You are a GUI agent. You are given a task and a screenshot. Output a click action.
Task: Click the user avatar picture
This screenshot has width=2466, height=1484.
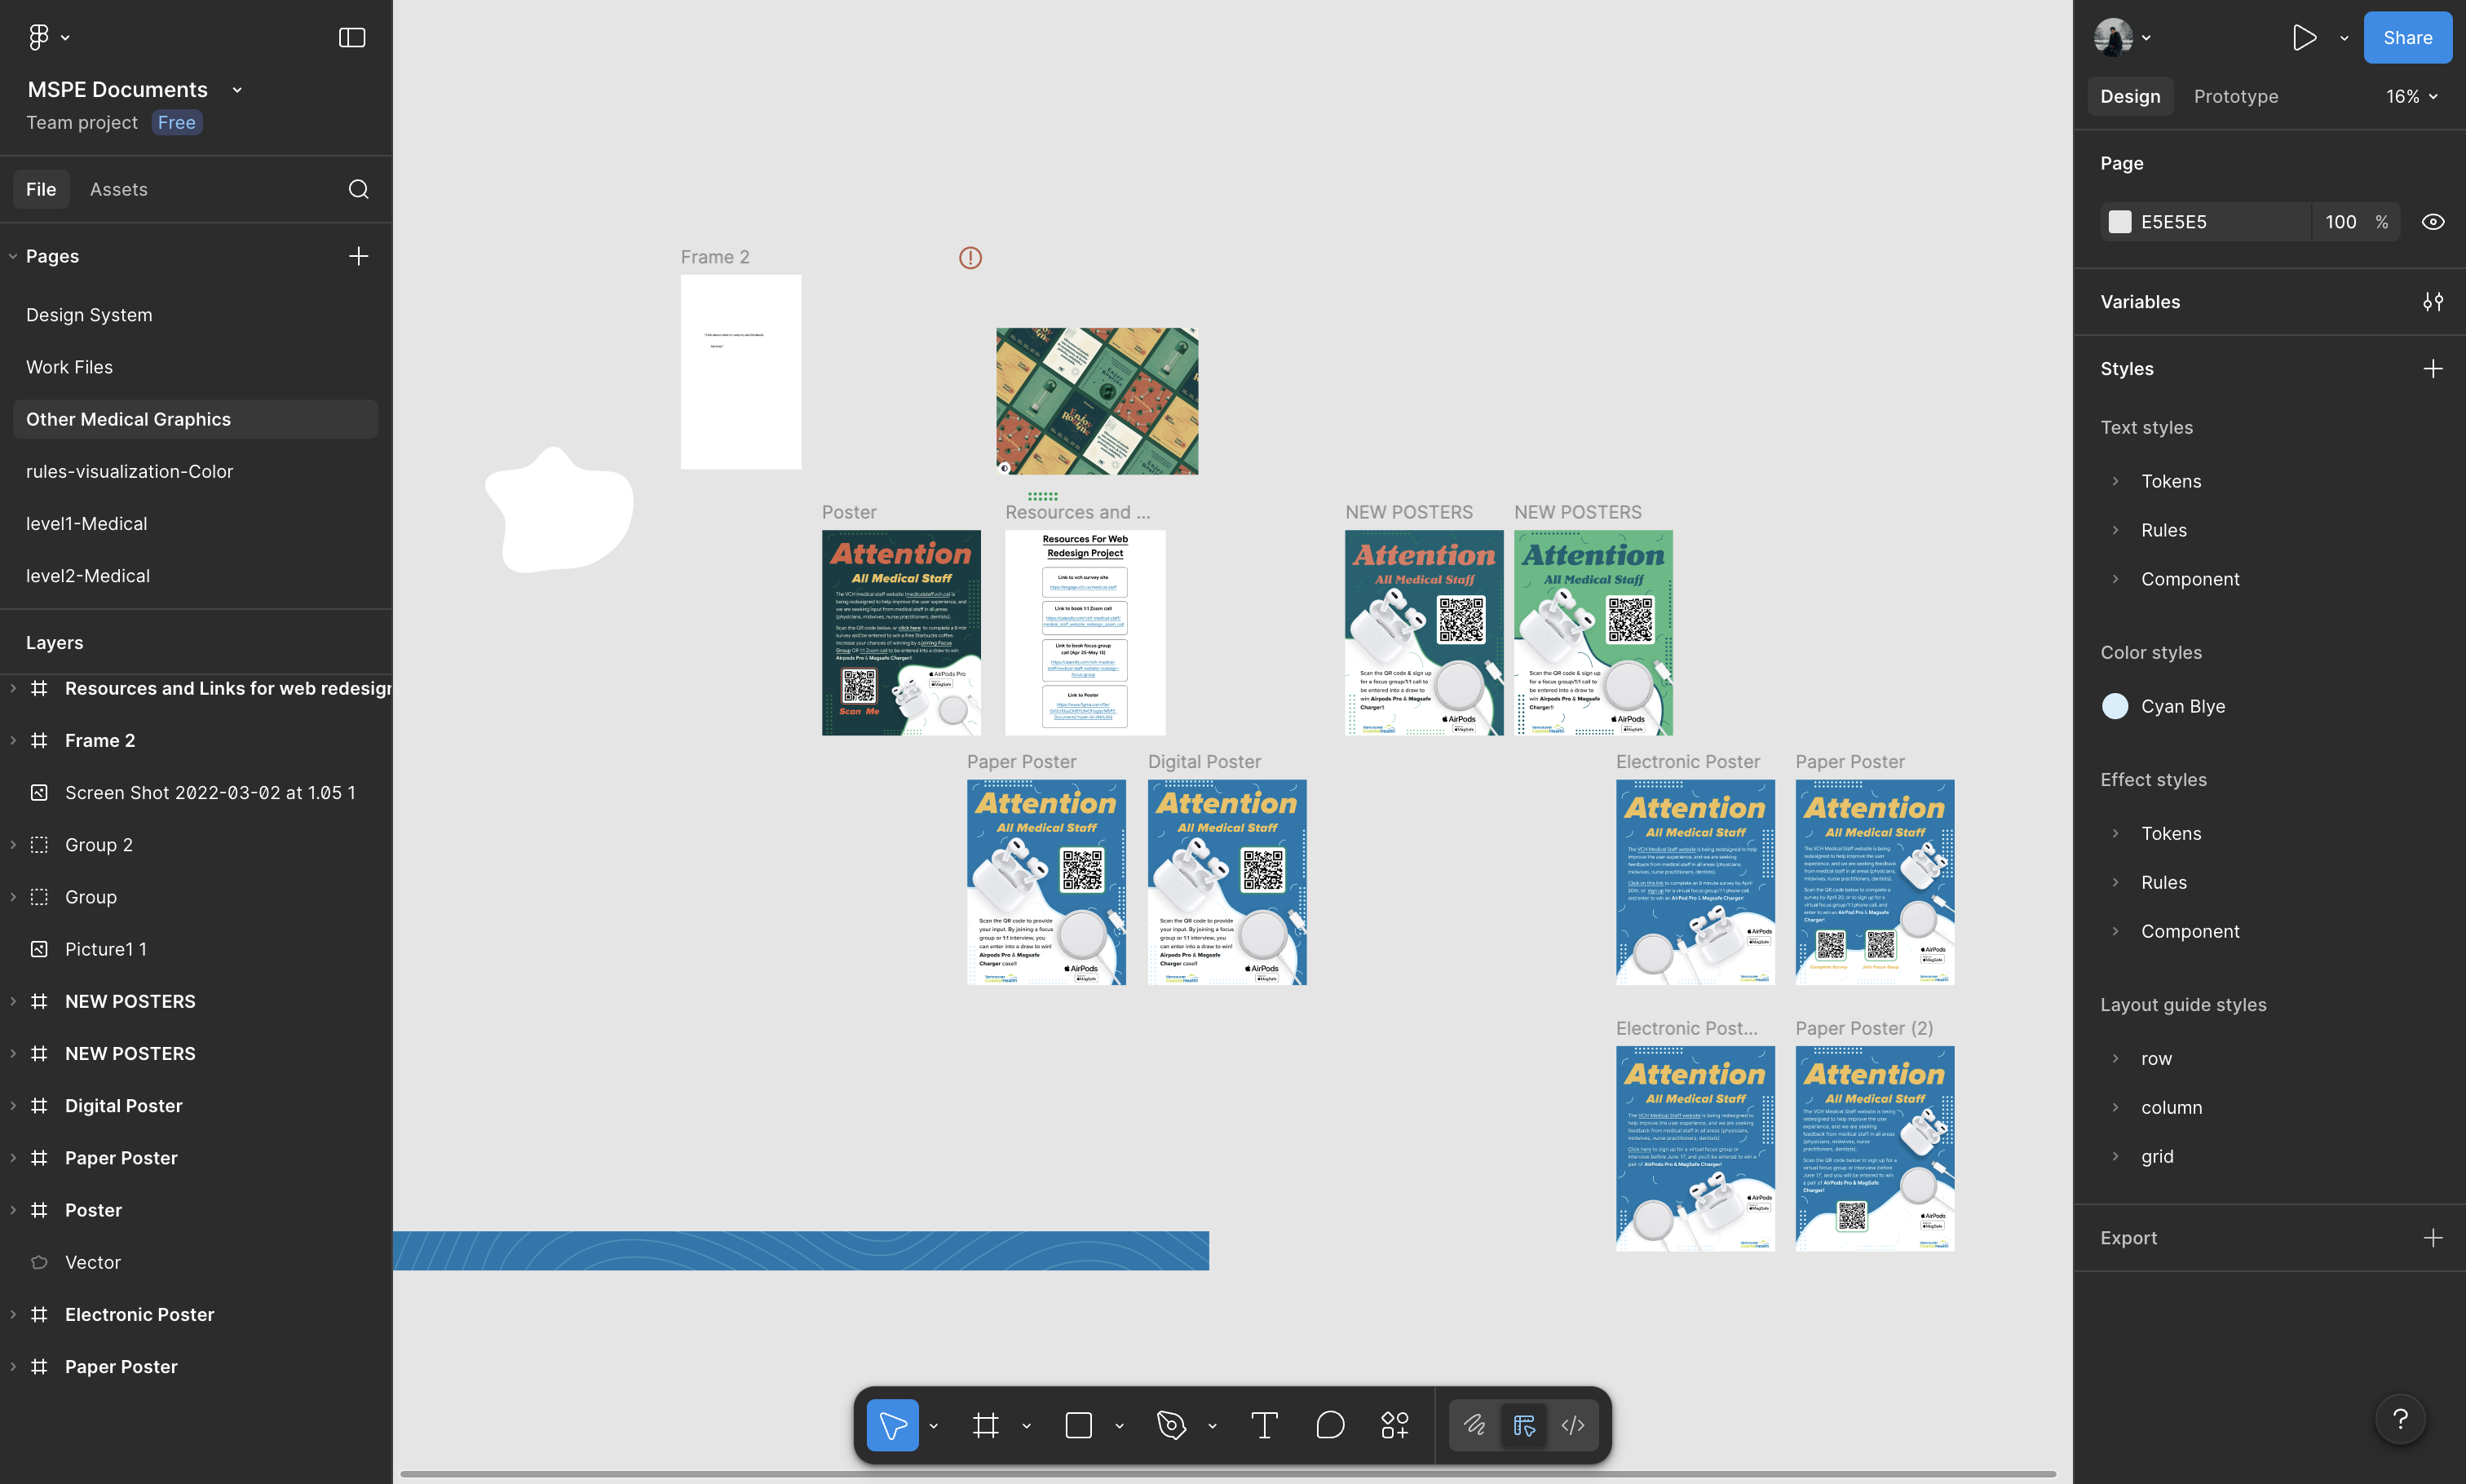coord(2113,37)
